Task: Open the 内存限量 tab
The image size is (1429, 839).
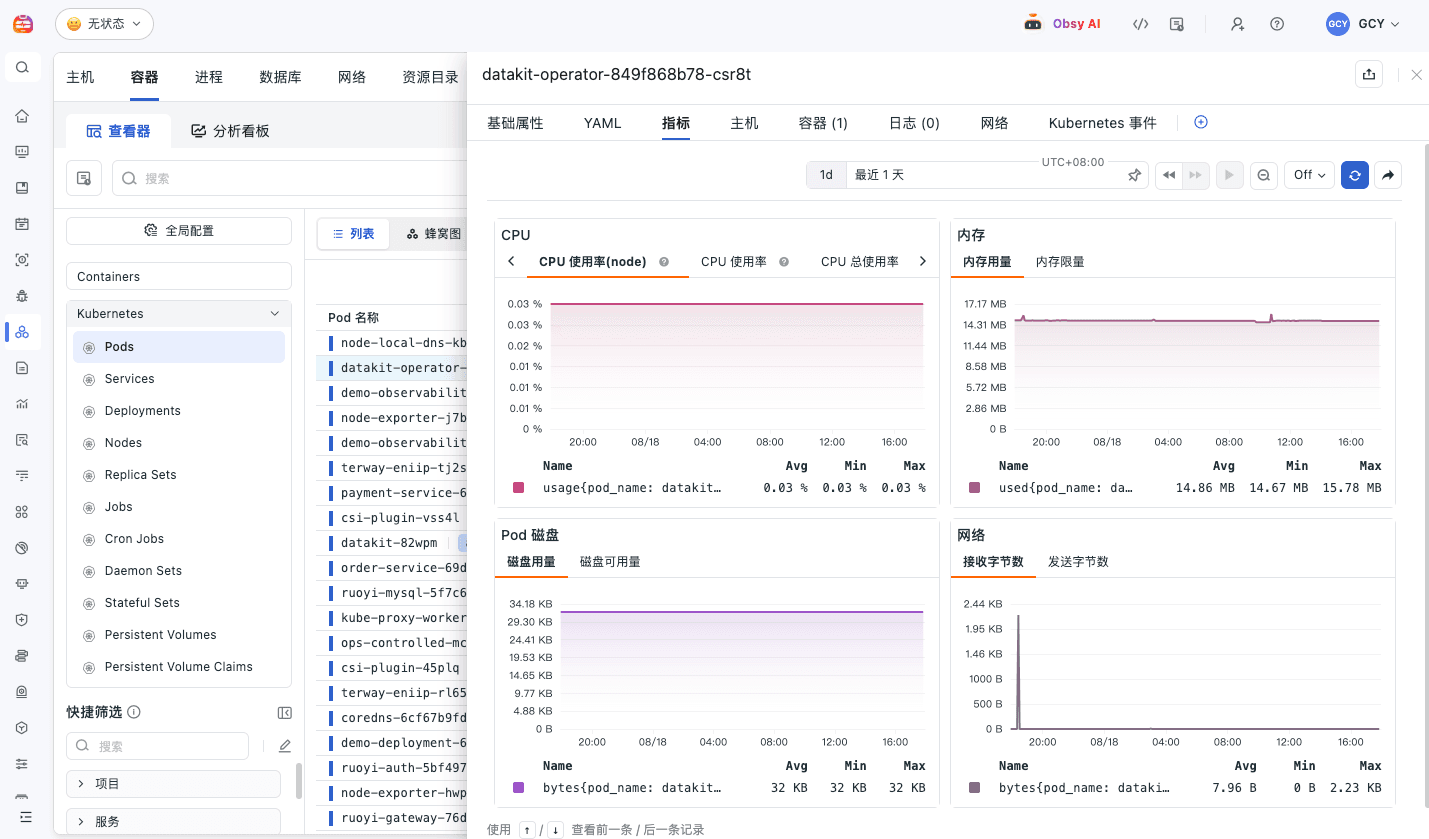Action: 1060,262
